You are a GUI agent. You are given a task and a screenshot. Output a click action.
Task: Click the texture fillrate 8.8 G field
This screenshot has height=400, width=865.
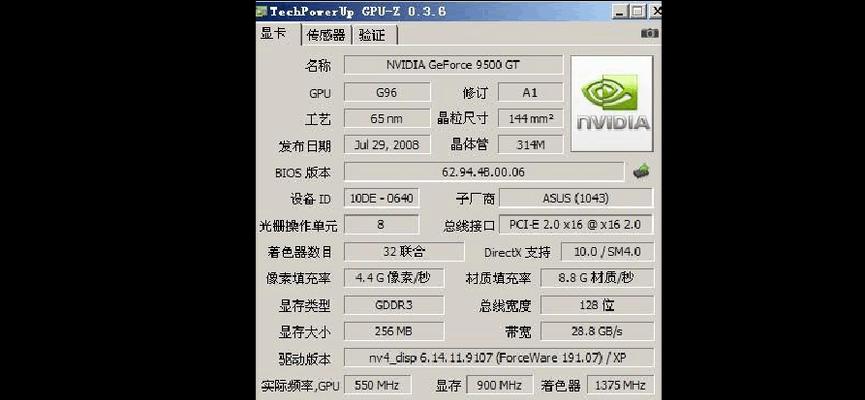(597, 278)
